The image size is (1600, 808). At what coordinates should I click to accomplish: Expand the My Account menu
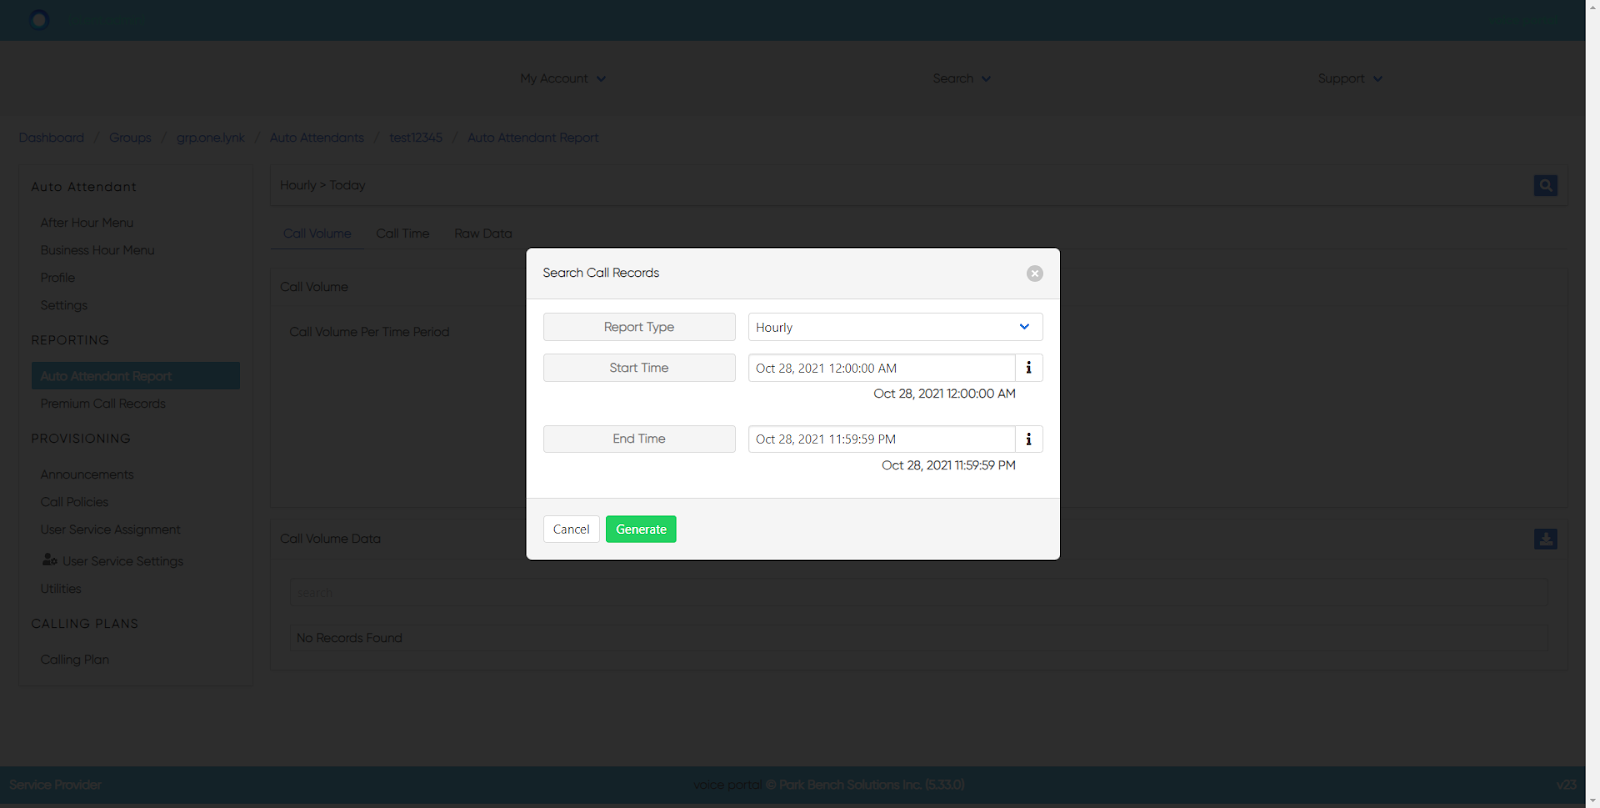pos(563,78)
